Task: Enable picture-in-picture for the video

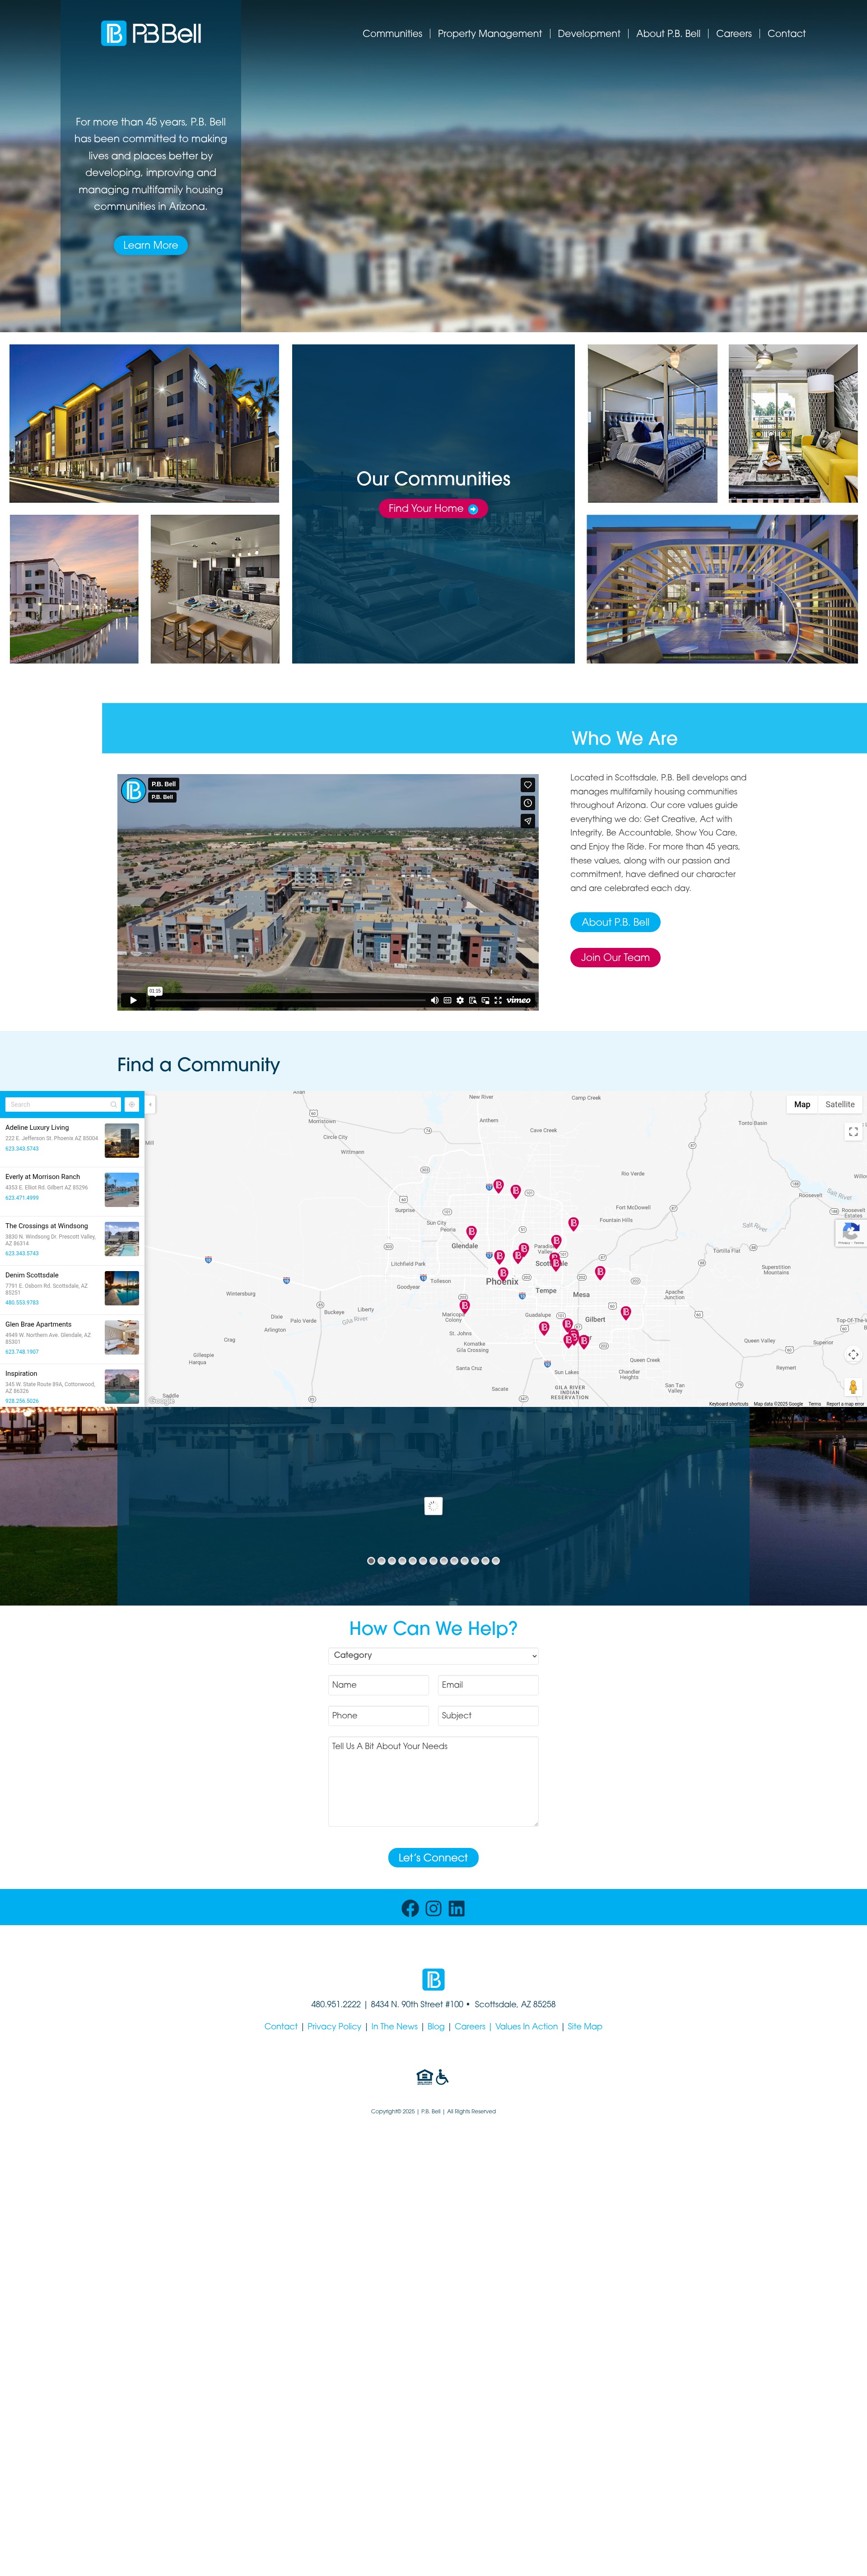Action: point(485,1000)
